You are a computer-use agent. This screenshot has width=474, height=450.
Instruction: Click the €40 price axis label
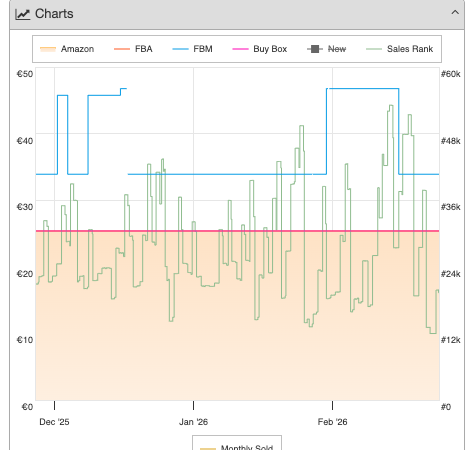point(25,141)
